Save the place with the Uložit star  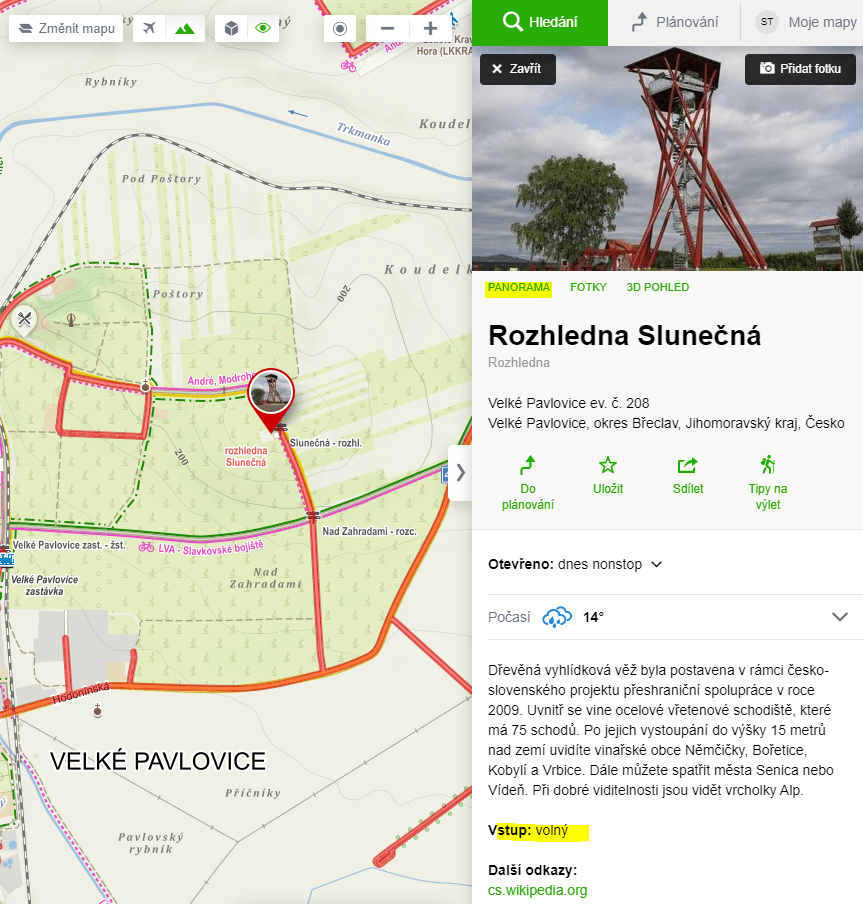tap(607, 465)
